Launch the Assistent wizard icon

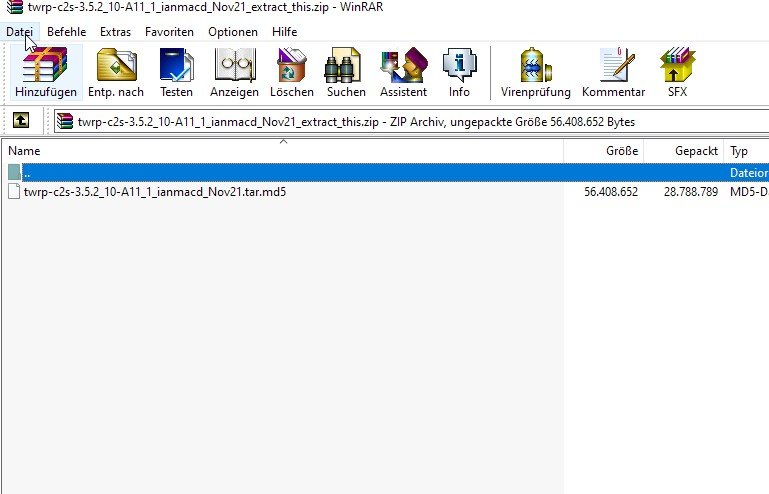403,72
